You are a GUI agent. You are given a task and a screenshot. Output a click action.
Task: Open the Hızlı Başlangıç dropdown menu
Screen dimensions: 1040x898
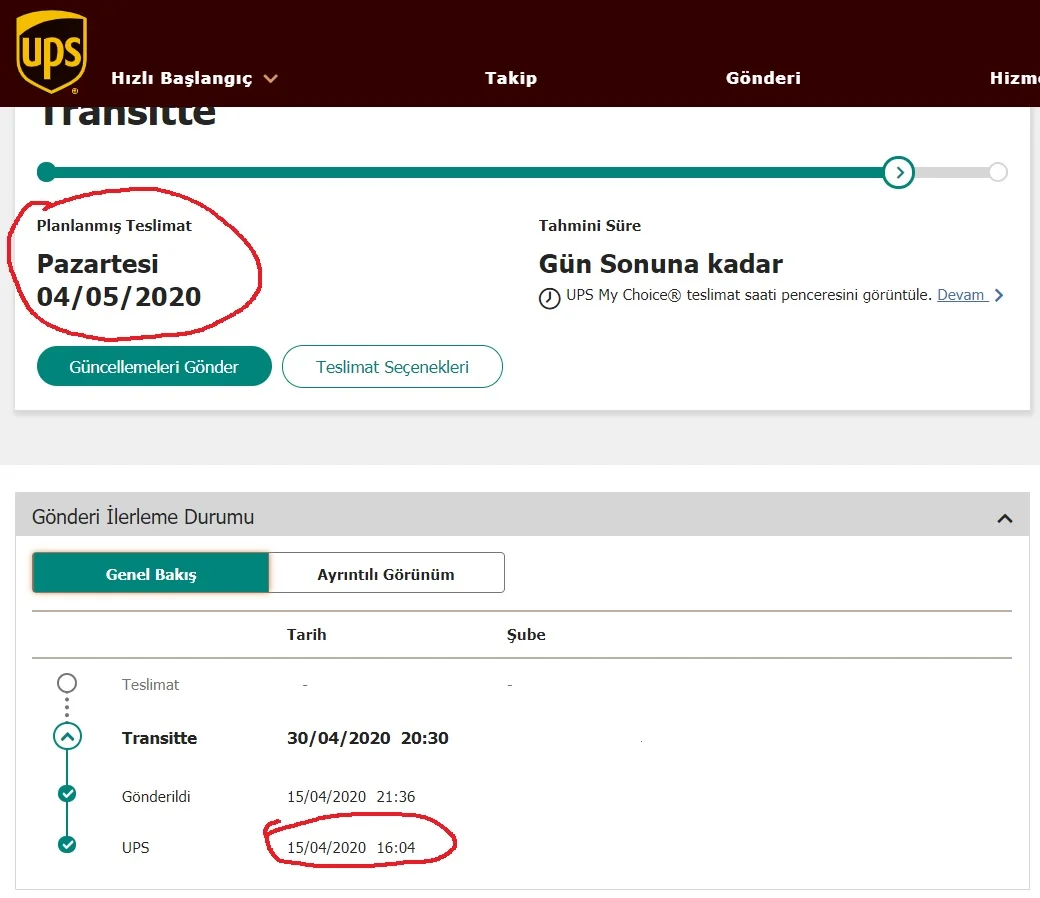(x=194, y=78)
